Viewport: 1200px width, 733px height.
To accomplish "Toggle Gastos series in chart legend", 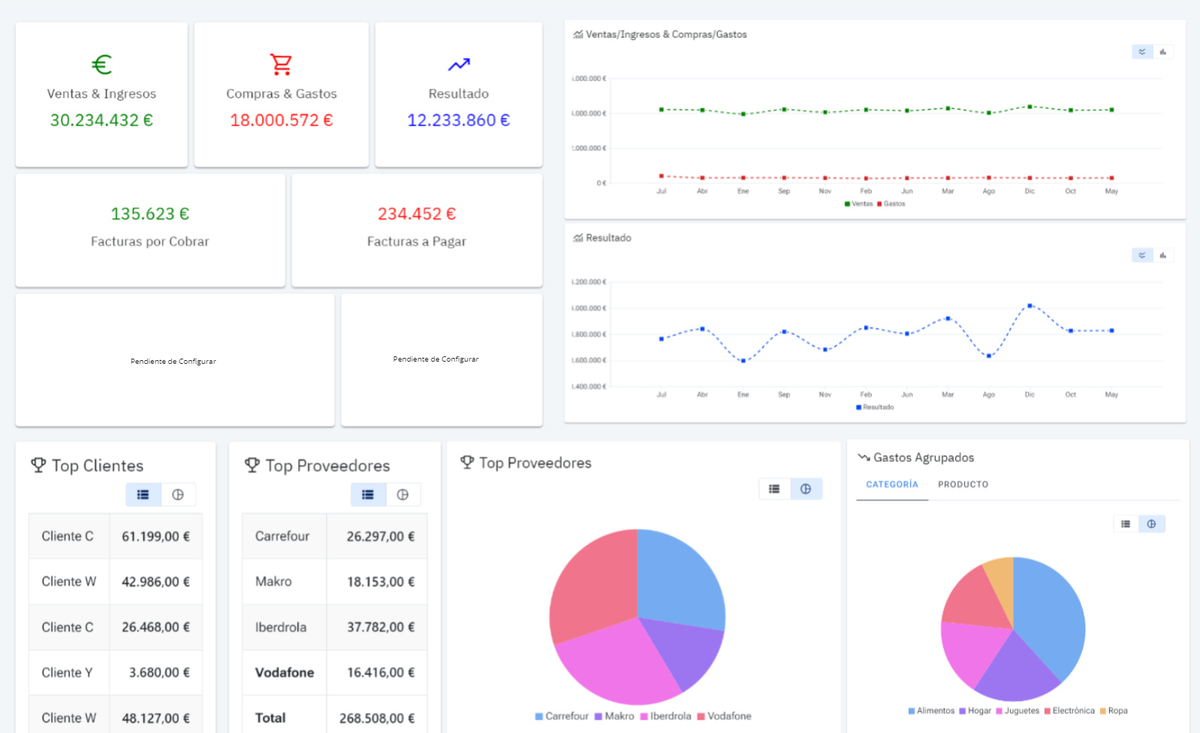I will point(891,203).
